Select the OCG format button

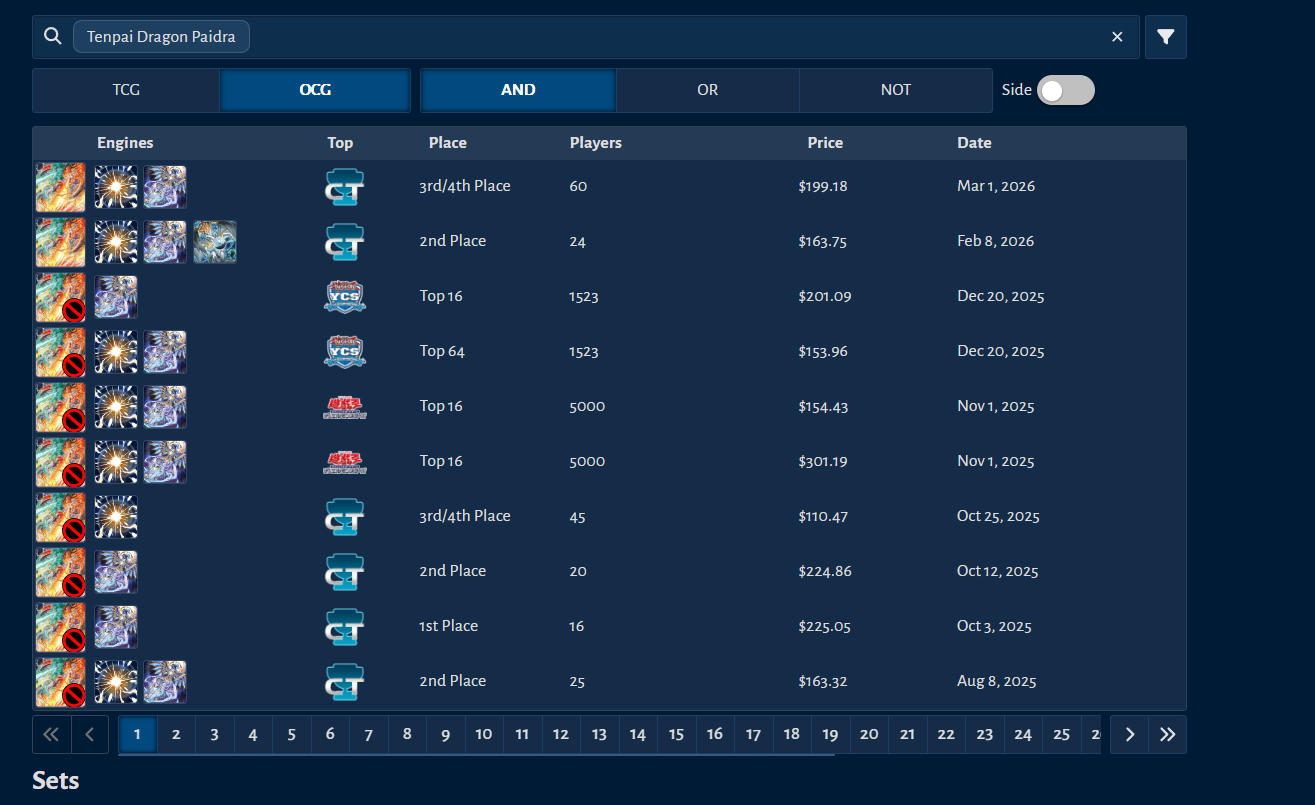(315, 90)
